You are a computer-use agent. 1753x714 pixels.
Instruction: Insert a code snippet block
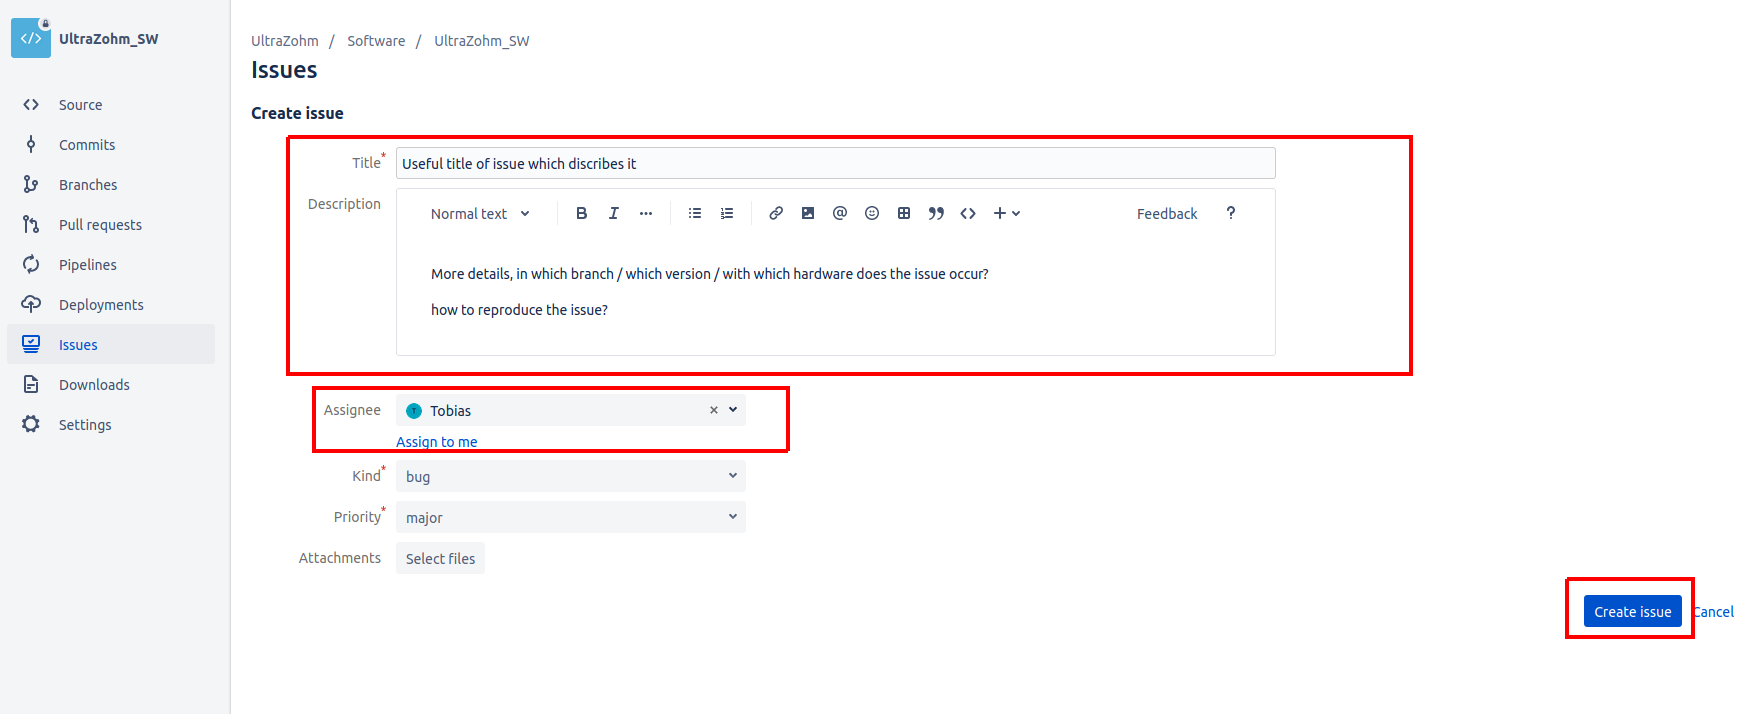point(968,213)
